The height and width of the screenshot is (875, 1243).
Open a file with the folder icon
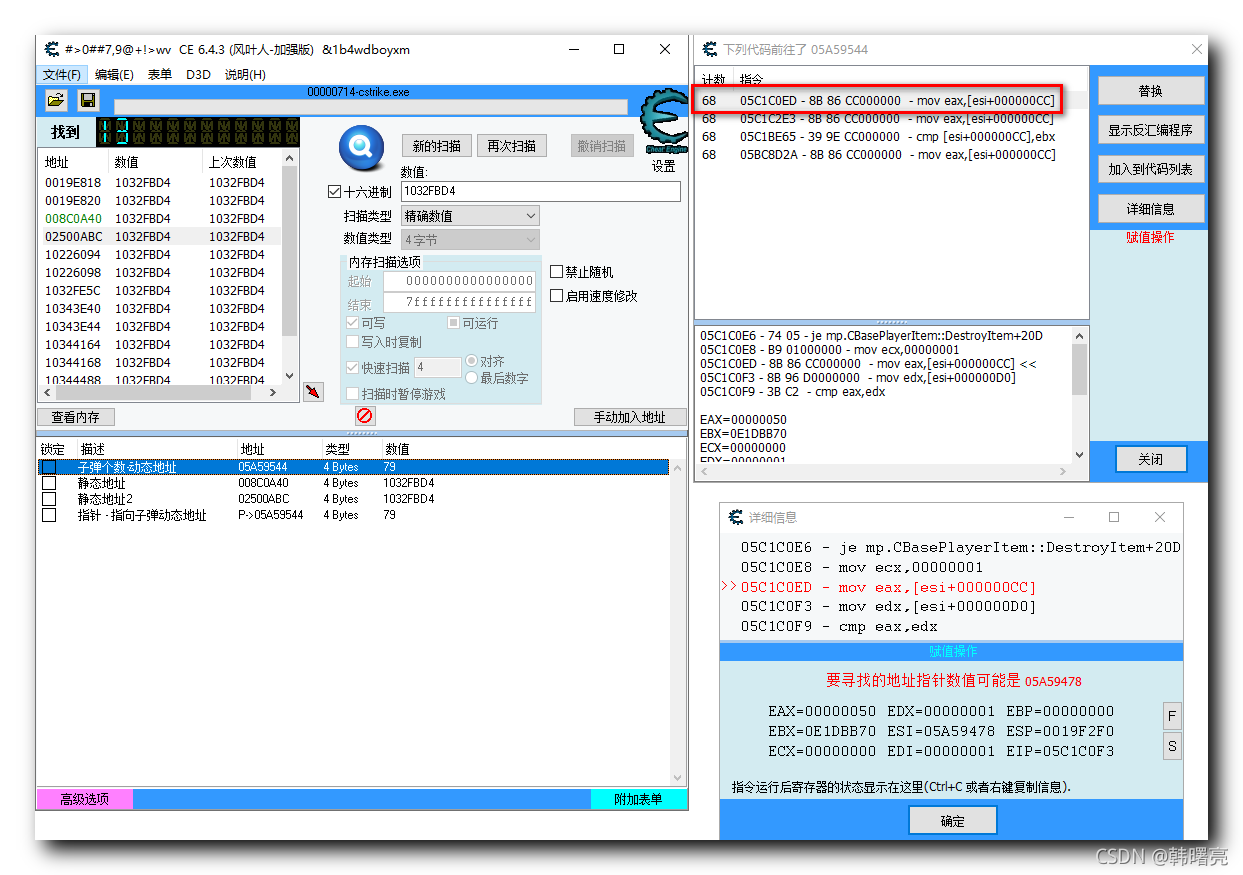[x=56, y=100]
